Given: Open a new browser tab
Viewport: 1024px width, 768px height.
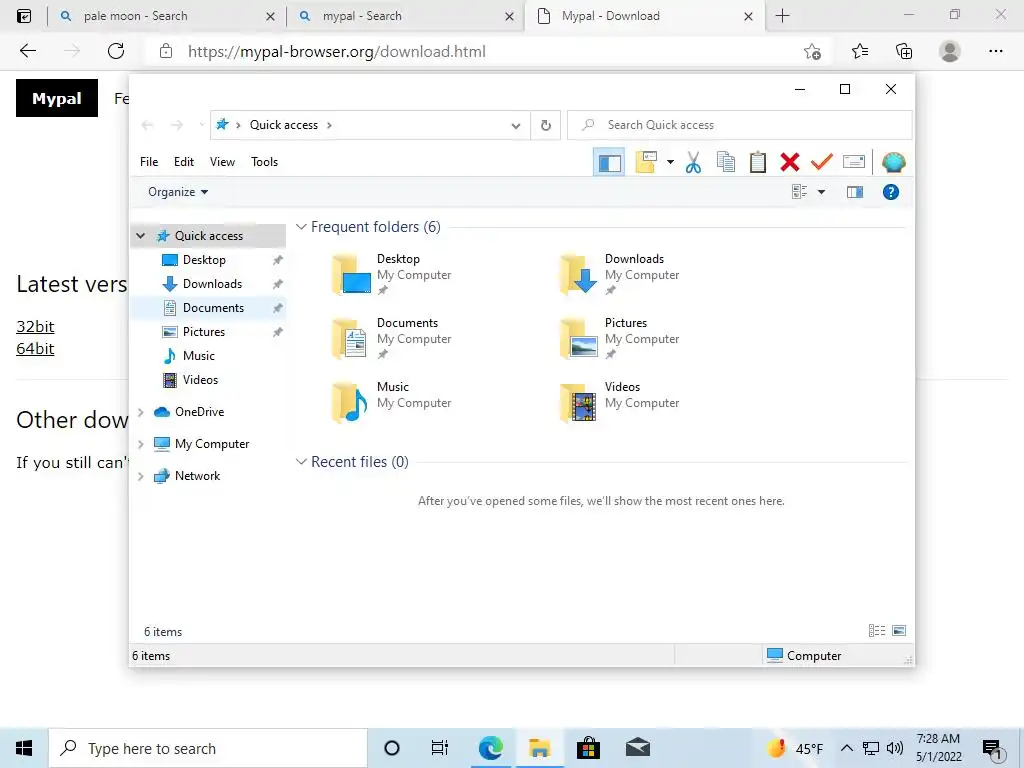Looking at the screenshot, I should pyautogui.click(x=782, y=16).
